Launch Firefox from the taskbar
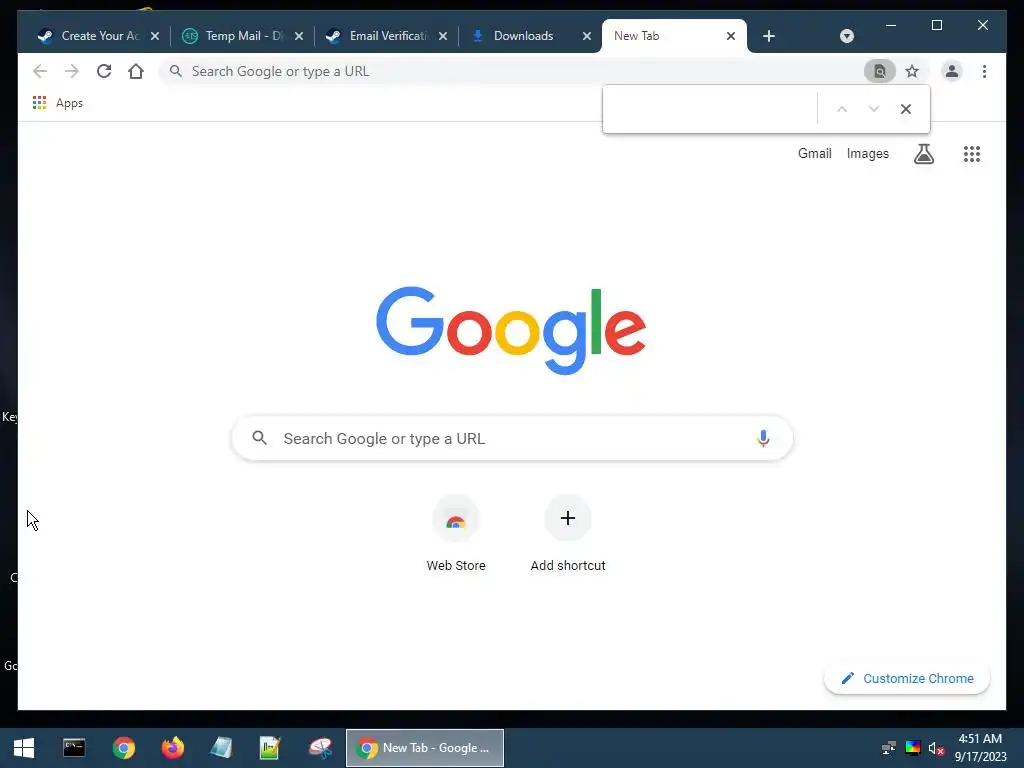Image resolution: width=1024 pixels, height=768 pixels. pos(173,748)
